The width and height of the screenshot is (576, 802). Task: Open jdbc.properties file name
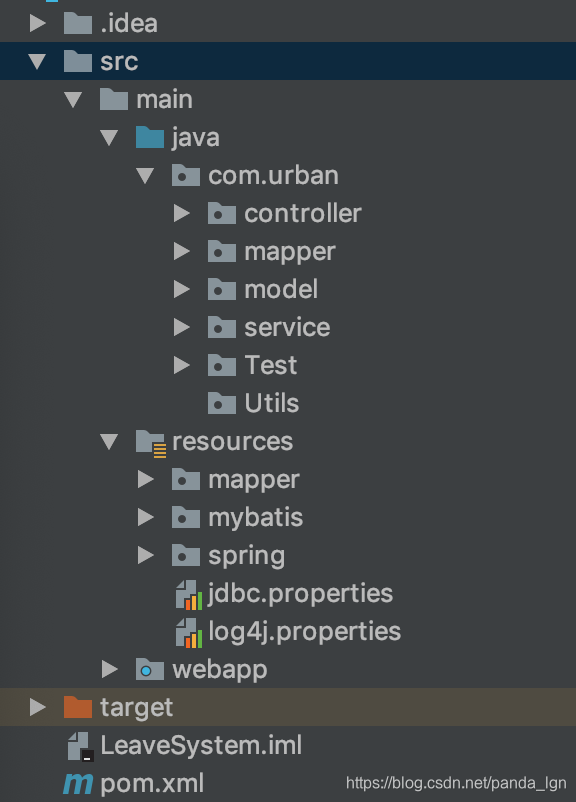pos(300,594)
